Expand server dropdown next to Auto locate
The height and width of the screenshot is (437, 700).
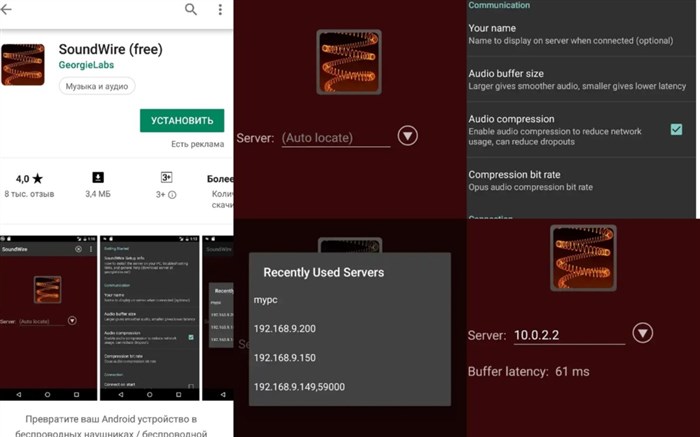click(408, 136)
